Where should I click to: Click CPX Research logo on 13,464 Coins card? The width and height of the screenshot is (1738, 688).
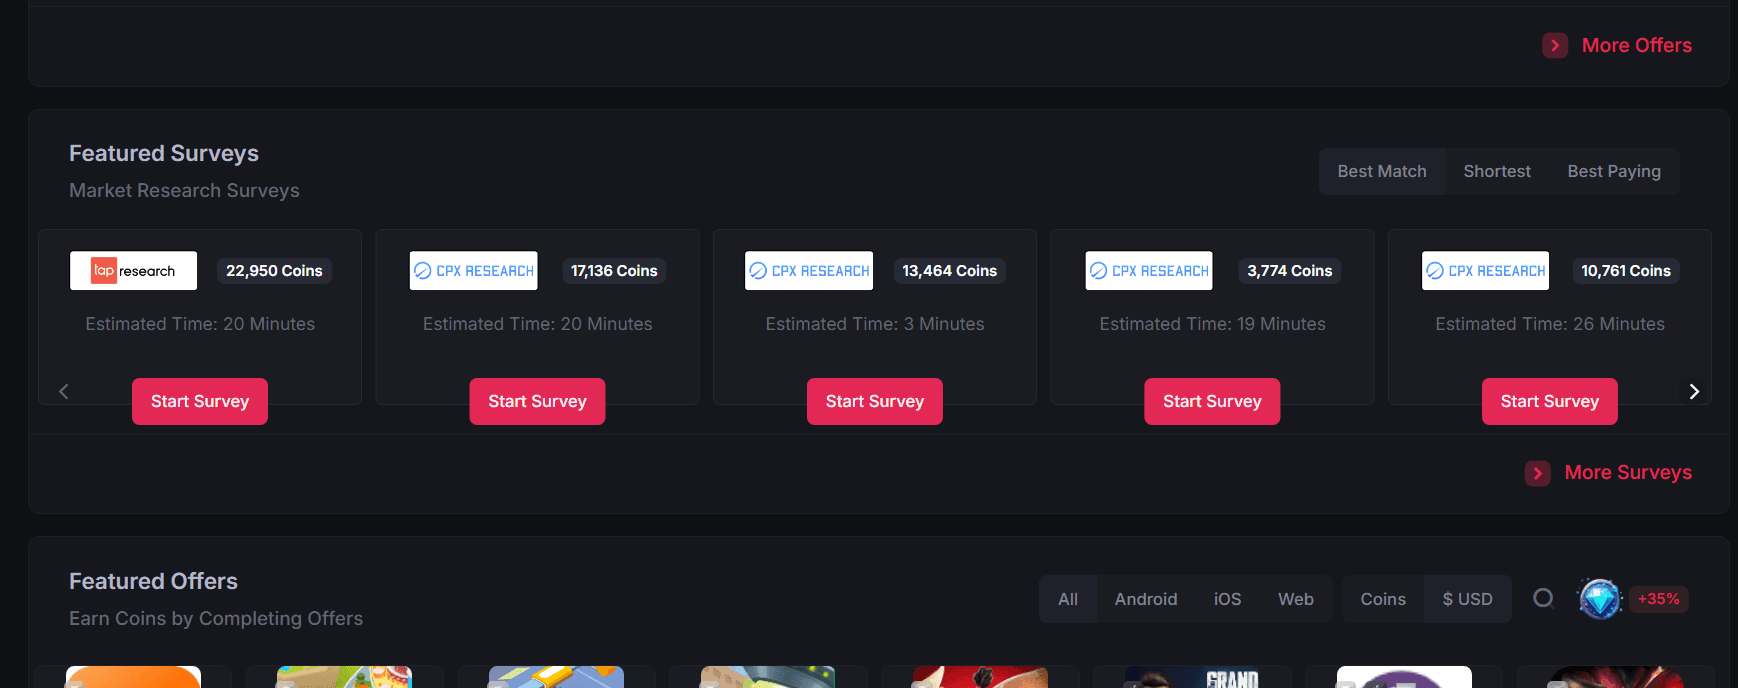[x=809, y=271]
